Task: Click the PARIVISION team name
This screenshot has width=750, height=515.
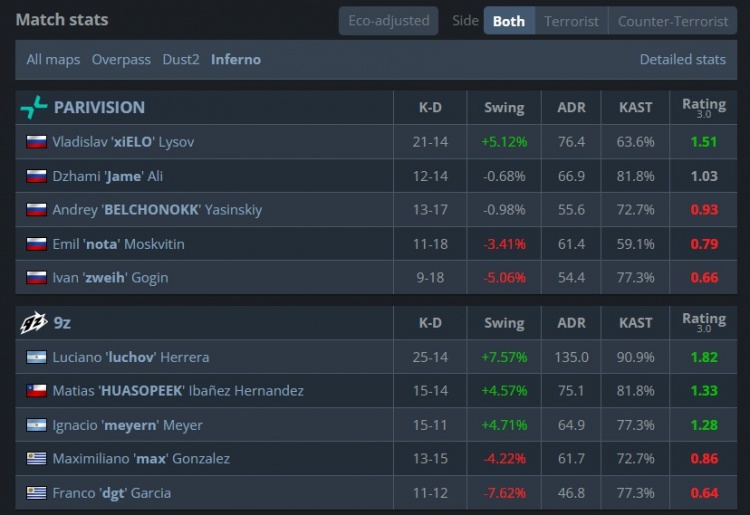Action: coord(99,107)
